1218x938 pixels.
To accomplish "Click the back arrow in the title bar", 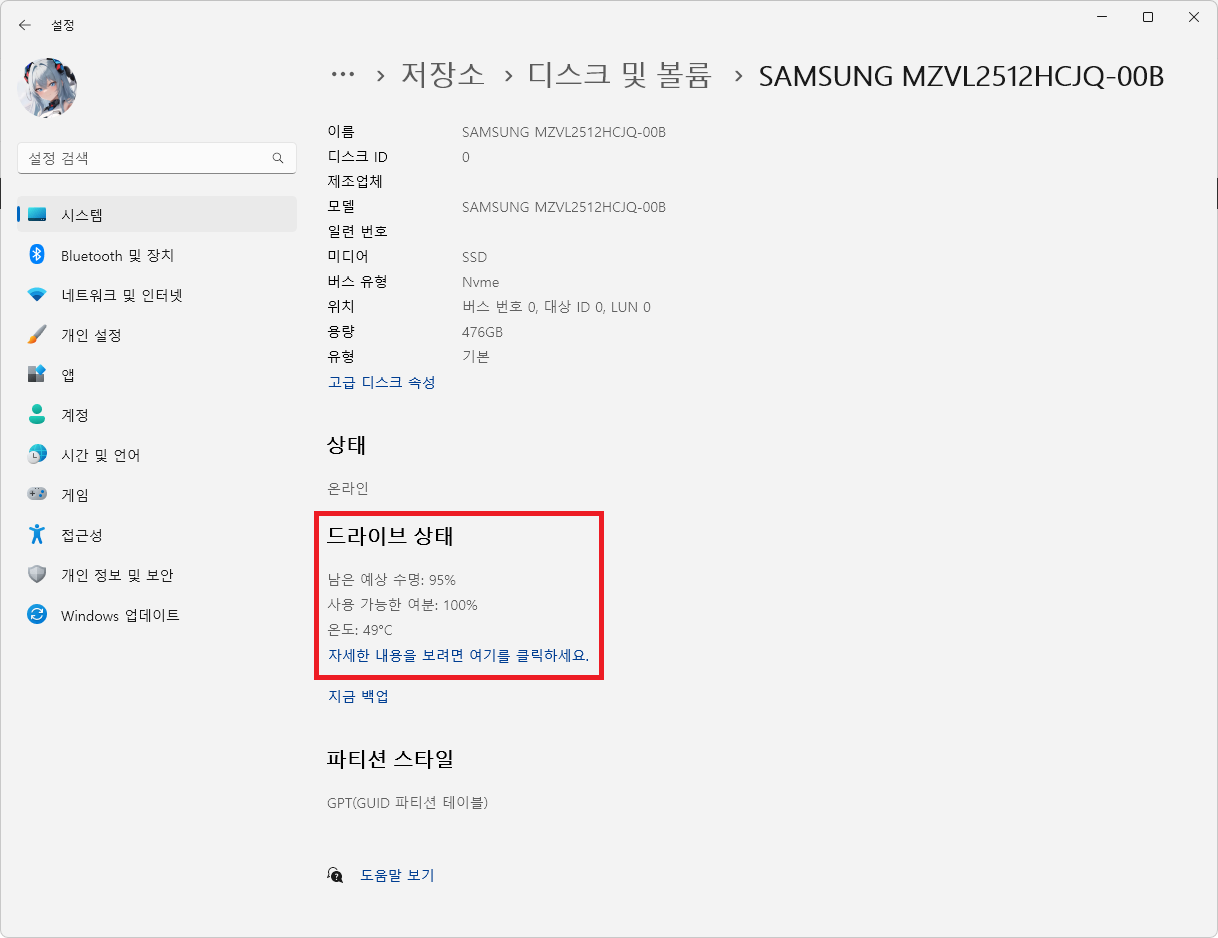I will [25, 25].
